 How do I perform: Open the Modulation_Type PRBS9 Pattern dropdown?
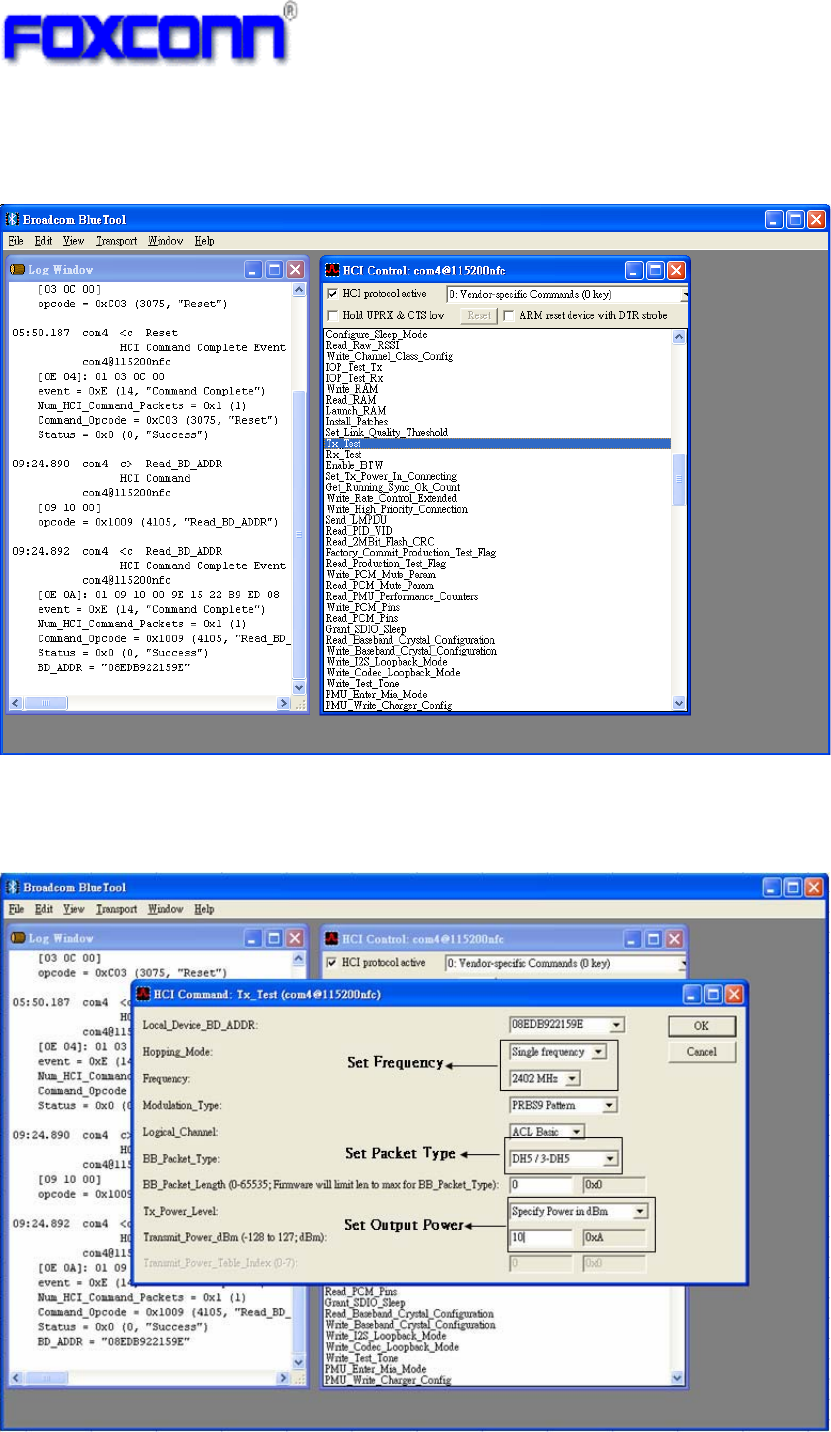[x=610, y=1106]
